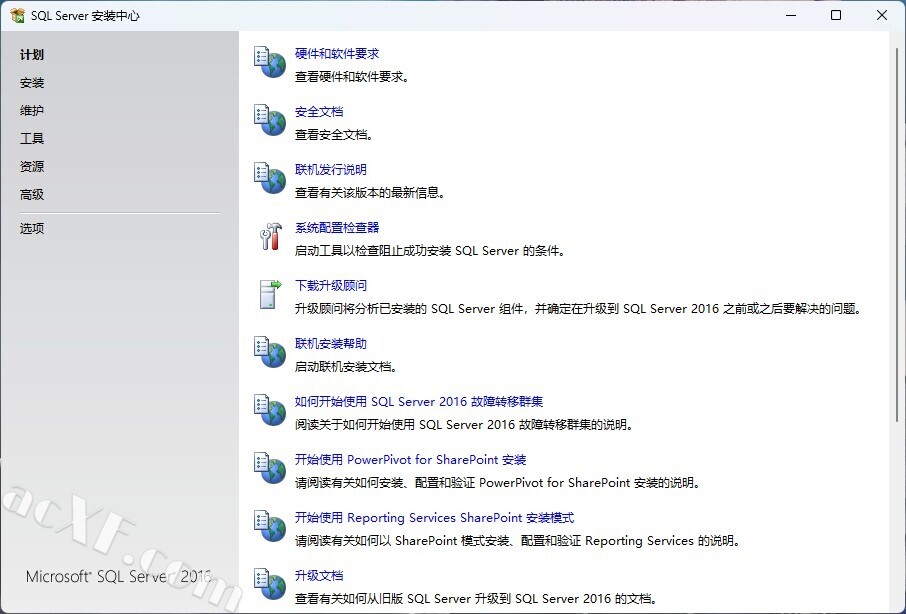Switch to the 选项 sidebar tab
Screen dimensions: 906x614
click(x=32, y=228)
